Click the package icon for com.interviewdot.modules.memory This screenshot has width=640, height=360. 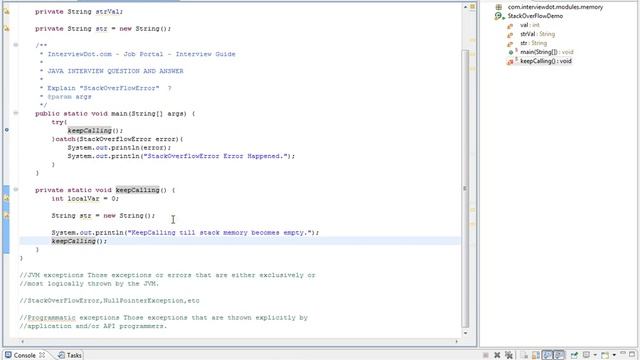[x=498, y=7]
